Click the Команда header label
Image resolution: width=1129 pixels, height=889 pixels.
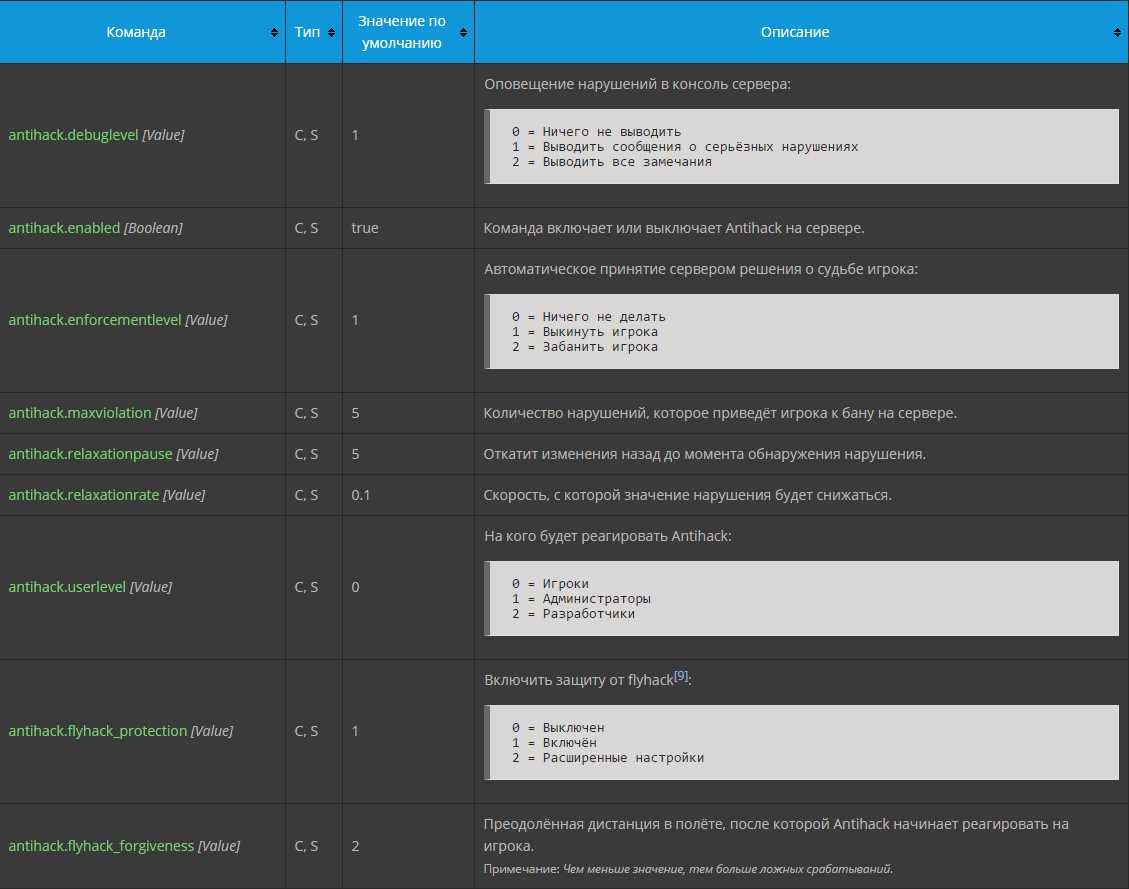coord(136,32)
